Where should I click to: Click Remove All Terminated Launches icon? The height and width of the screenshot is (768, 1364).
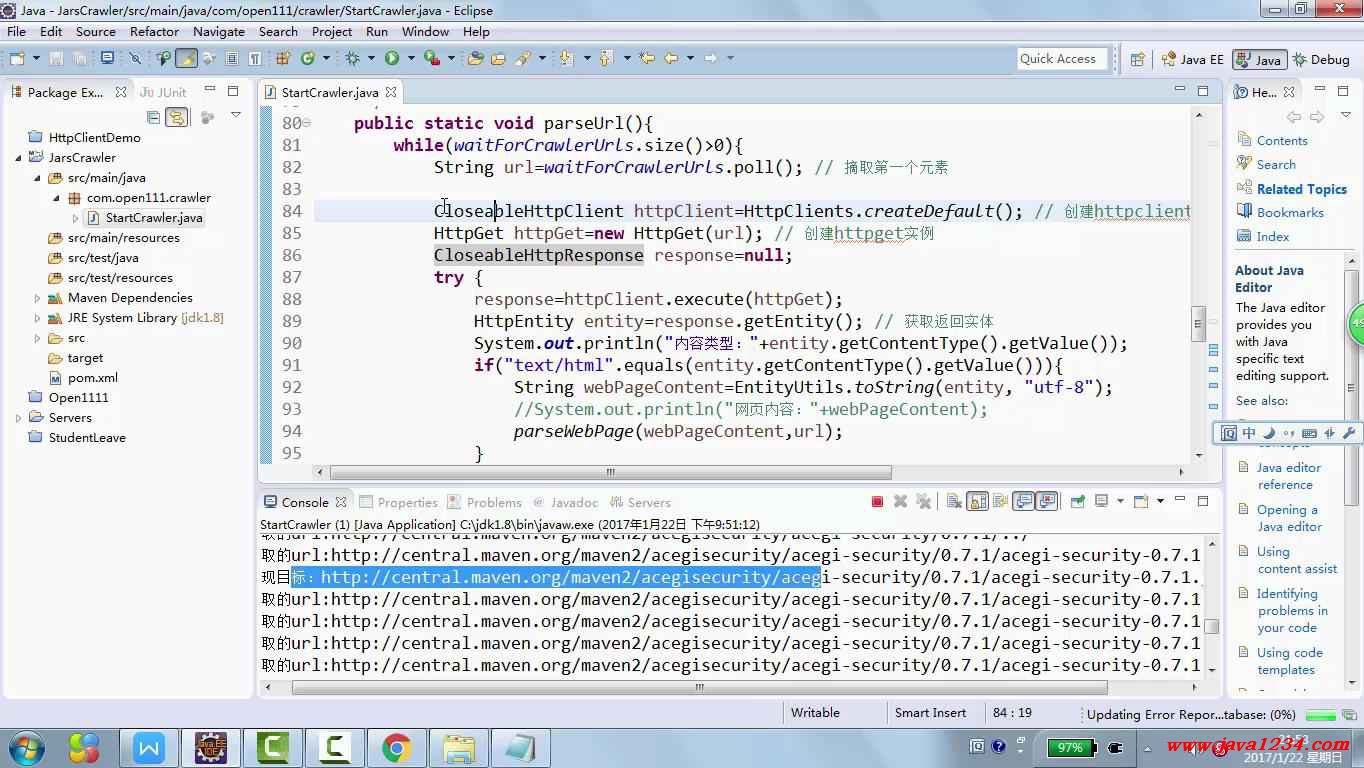923,501
